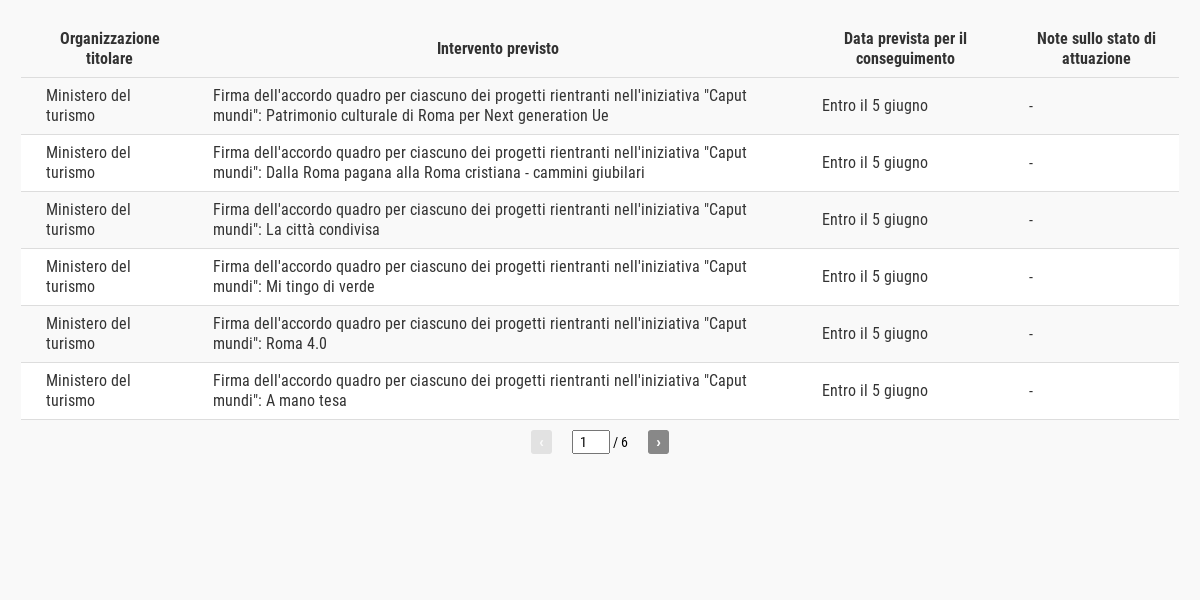1200x600 pixels.
Task: Click the date cell of Roma 4.0 row
Action: (875, 334)
